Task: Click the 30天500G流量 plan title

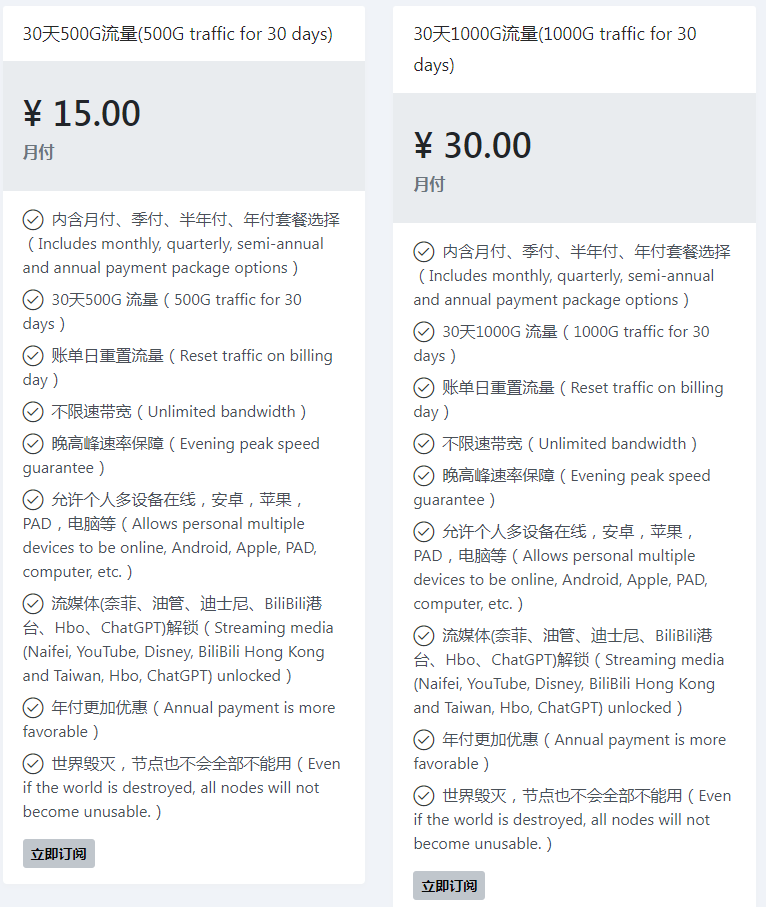Action: coord(177,34)
